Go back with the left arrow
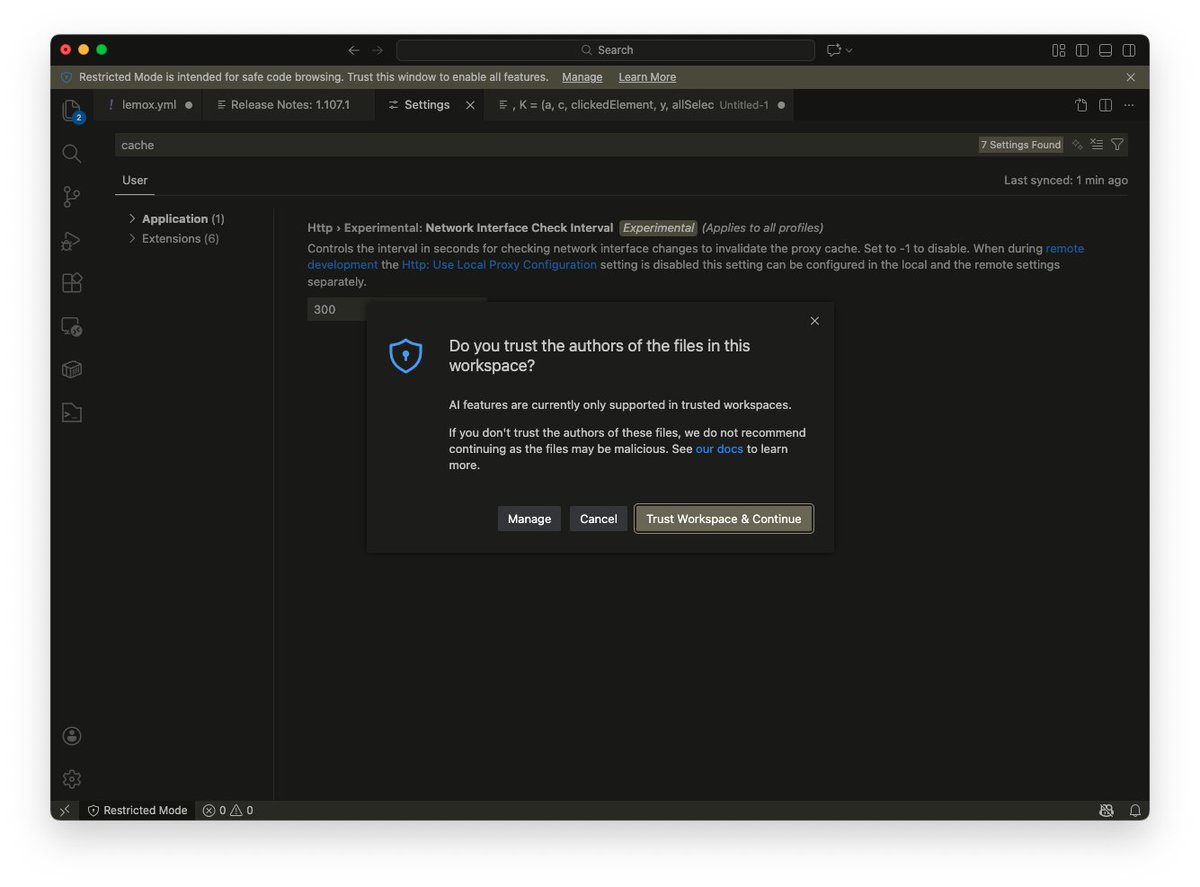 (353, 50)
